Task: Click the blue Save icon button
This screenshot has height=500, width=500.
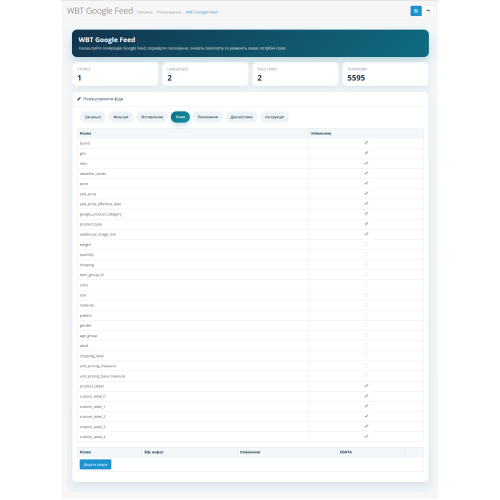Action: click(416, 11)
